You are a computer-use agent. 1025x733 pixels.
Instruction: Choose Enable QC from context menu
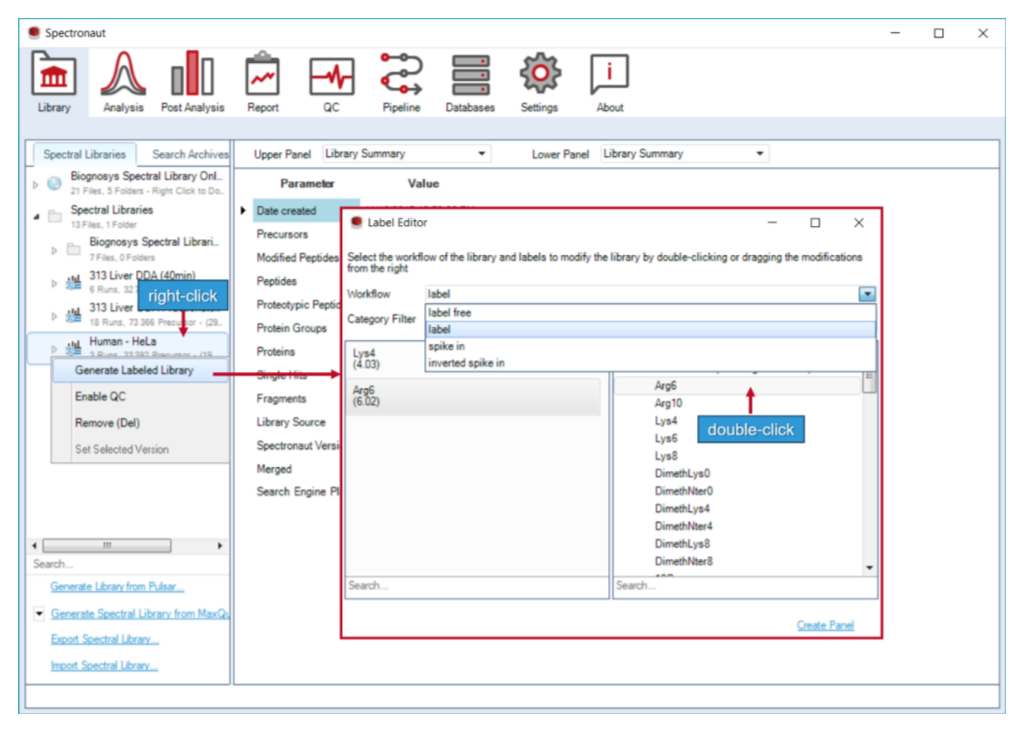[x=140, y=396]
